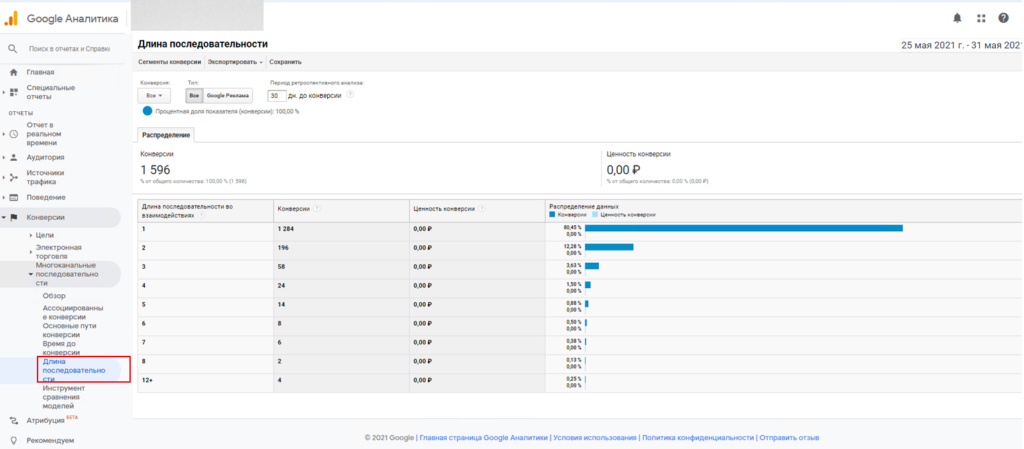Click the Аудитория person icon
This screenshot has height=449, width=1024.
click(14, 157)
